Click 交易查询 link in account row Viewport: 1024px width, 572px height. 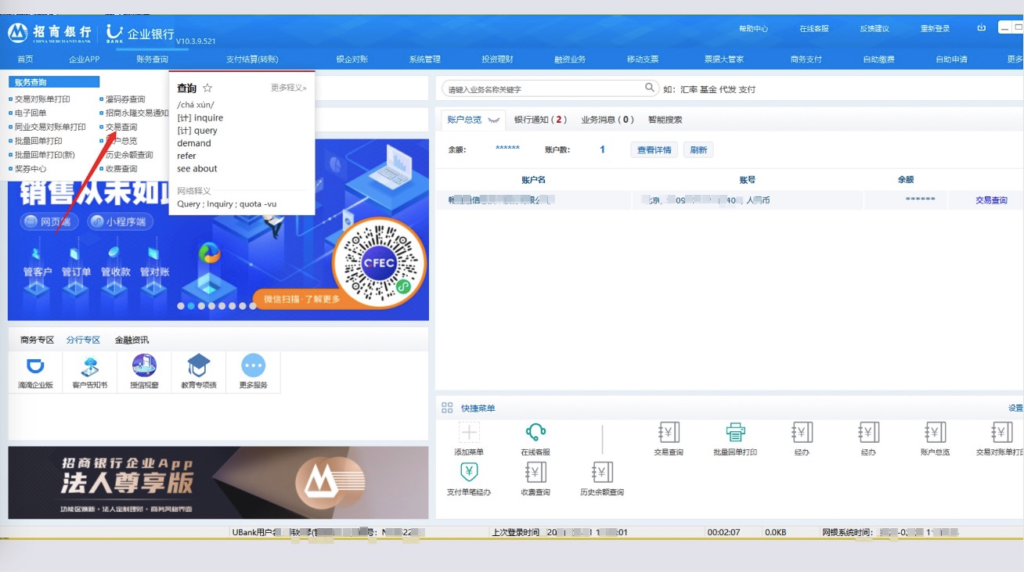point(991,200)
